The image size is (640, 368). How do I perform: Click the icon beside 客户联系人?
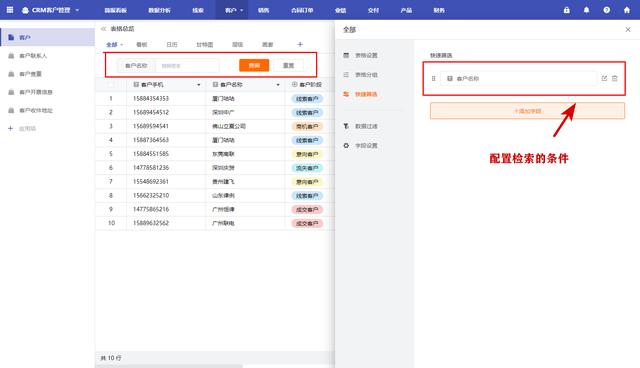pyautogui.click(x=11, y=55)
